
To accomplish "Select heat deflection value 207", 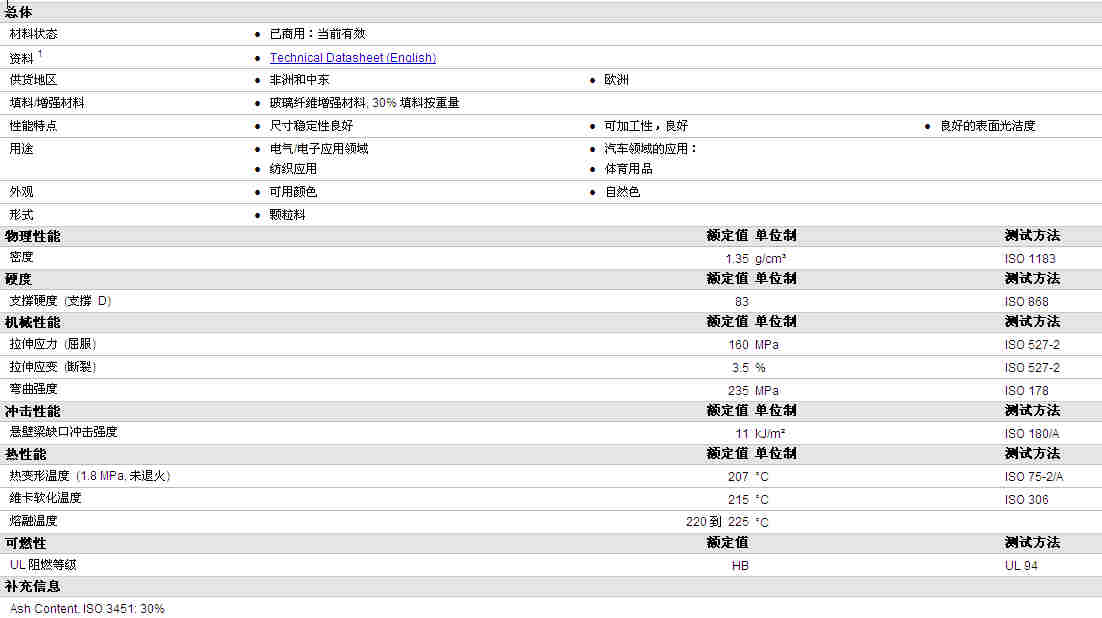I will 738,477.
